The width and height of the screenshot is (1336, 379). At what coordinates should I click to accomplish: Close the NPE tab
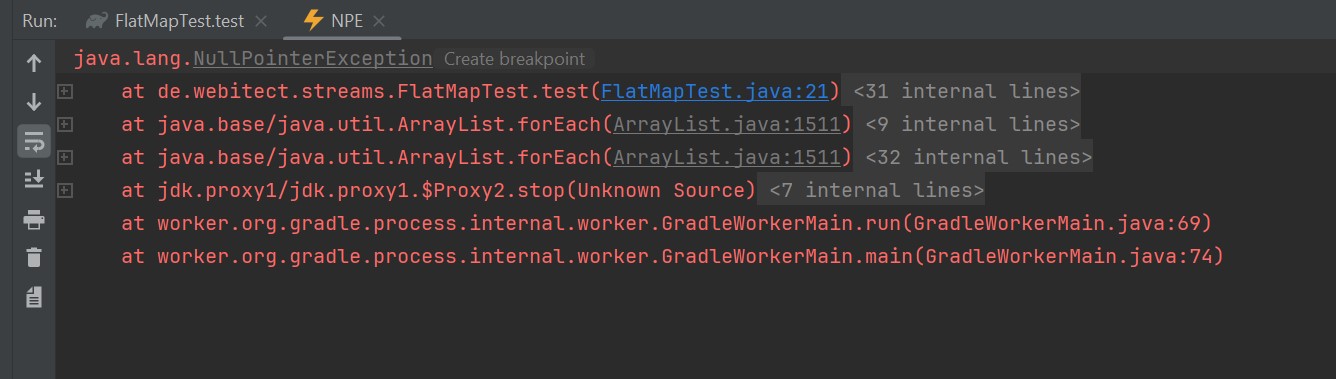tap(379, 21)
